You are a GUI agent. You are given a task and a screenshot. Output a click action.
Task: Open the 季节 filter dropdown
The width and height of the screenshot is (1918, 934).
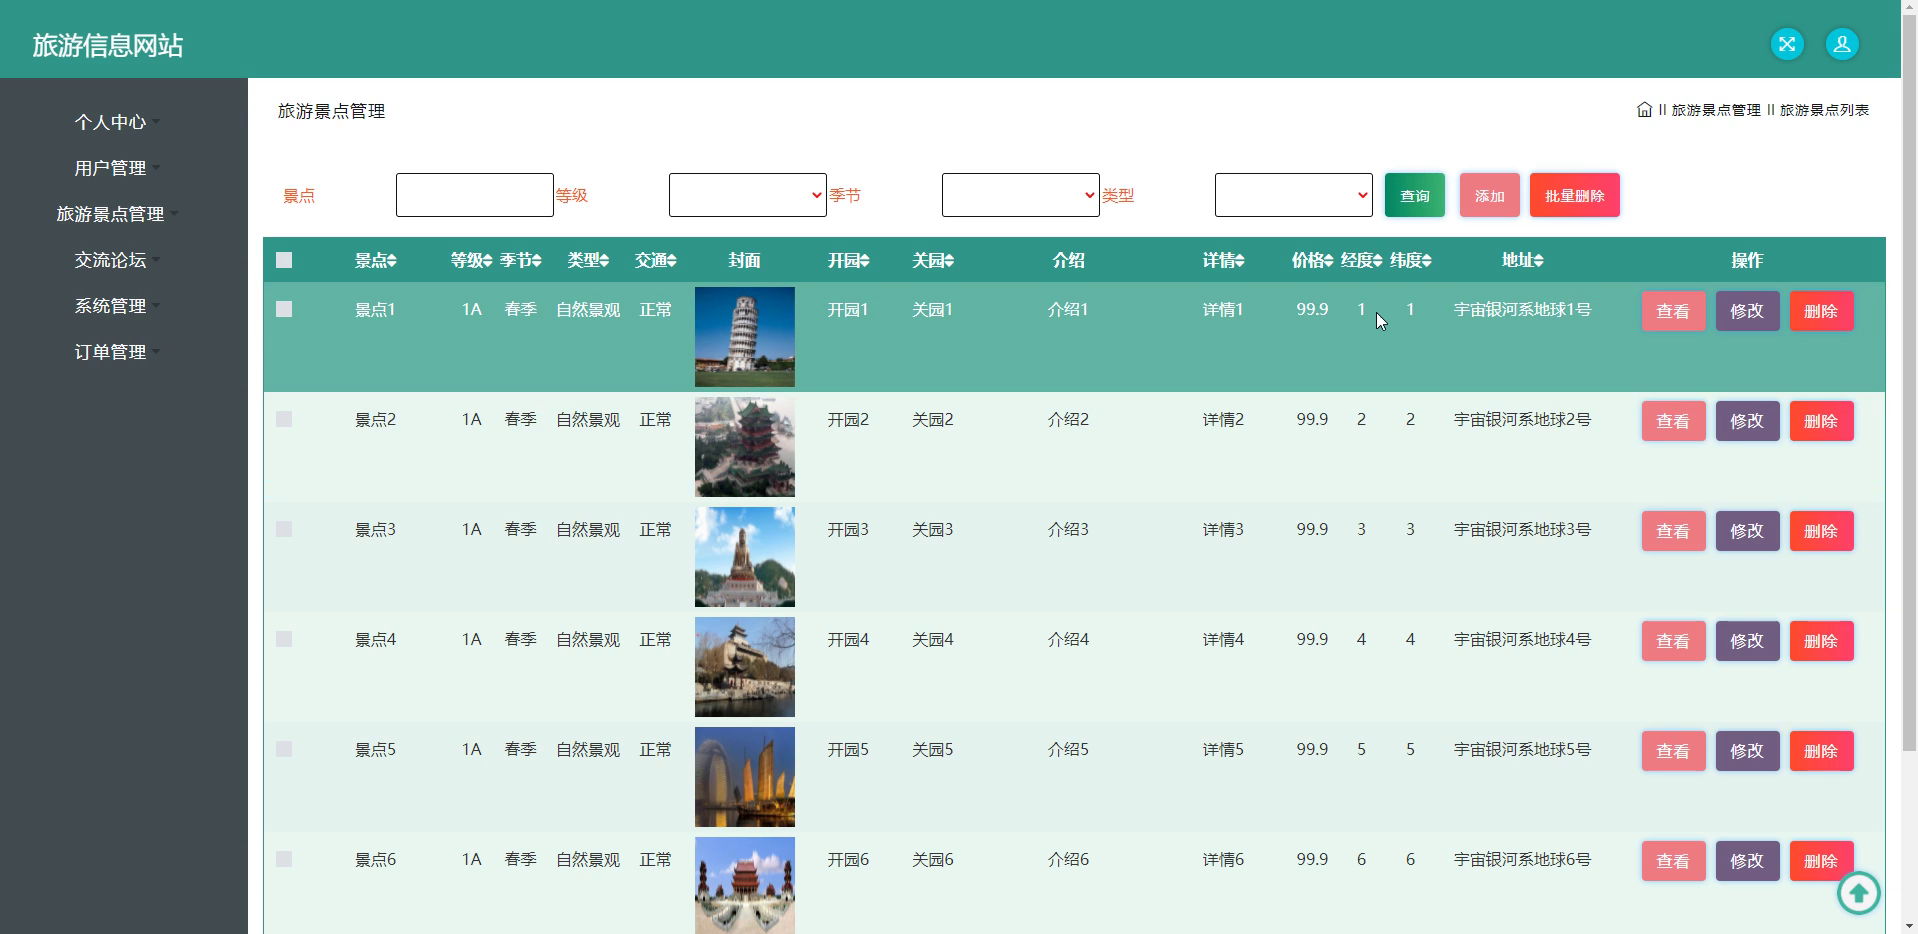(x=1020, y=195)
